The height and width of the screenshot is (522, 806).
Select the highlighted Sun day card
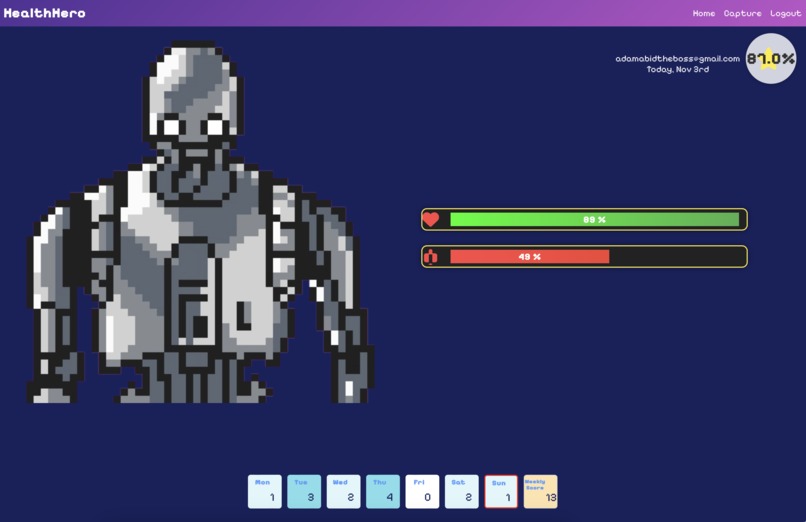click(501, 492)
